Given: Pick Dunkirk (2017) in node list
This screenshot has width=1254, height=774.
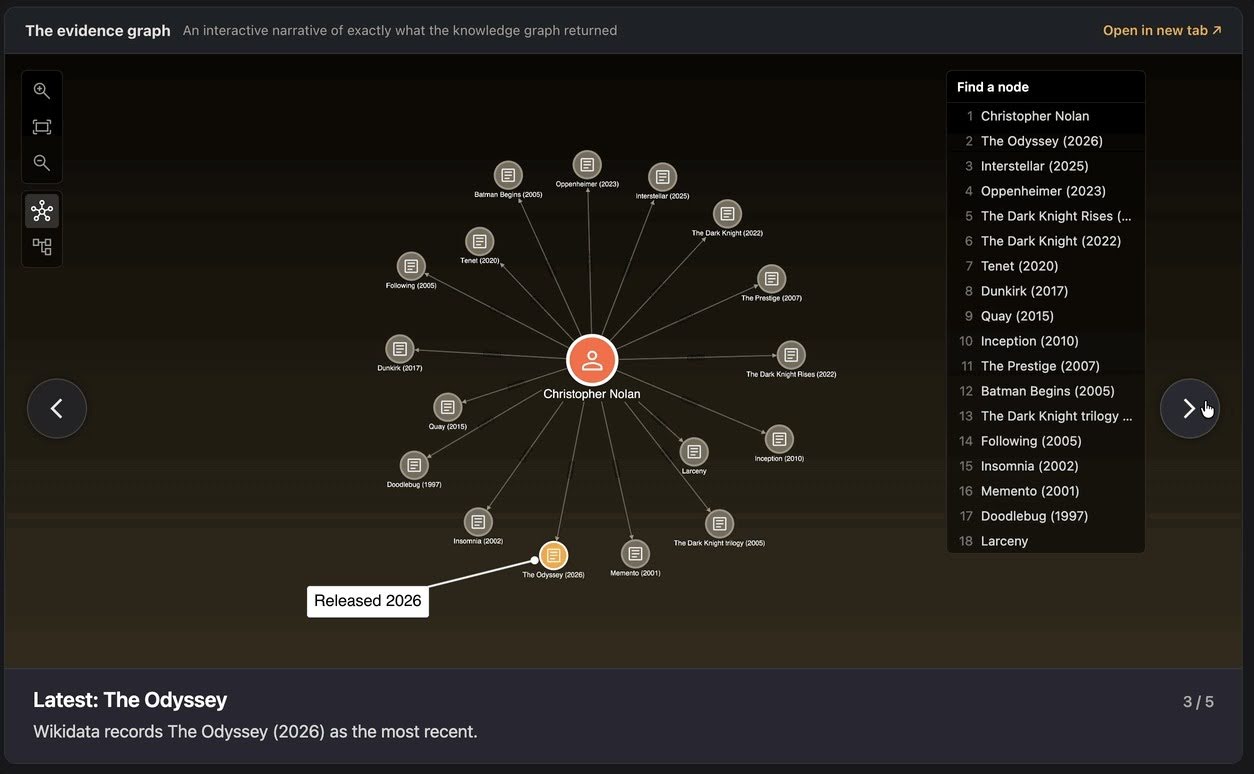Looking at the screenshot, I should tap(1046, 291).
